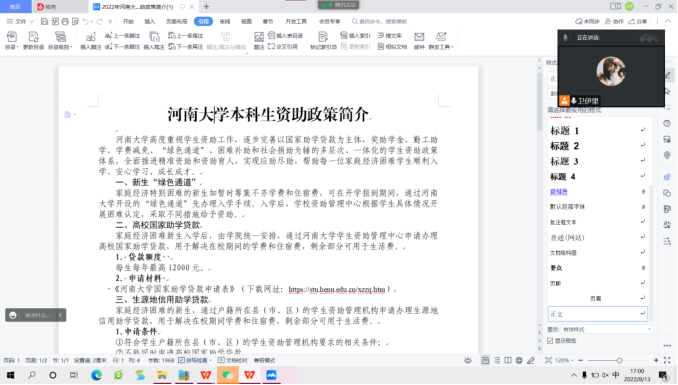Image resolution: width=678 pixels, height=385 pixels.
Task: Toggle the 显示预览 checkbox
Action: point(550,341)
